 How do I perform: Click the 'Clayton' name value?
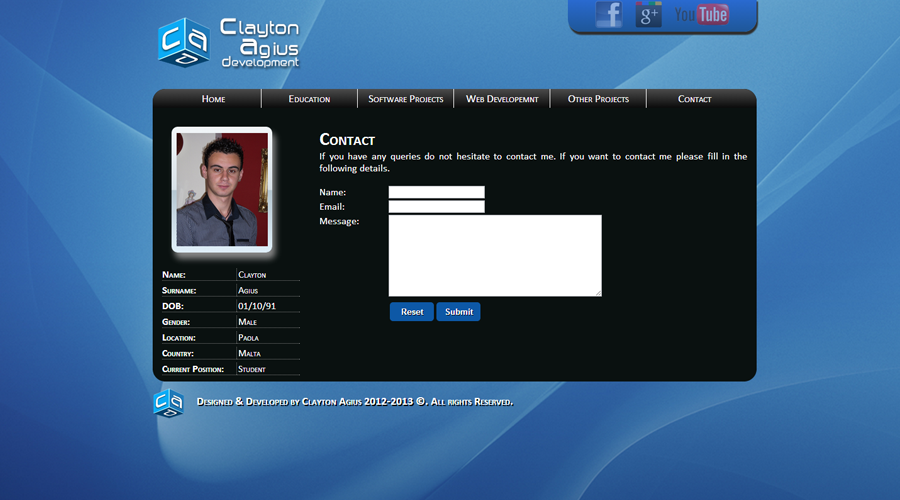click(x=252, y=275)
